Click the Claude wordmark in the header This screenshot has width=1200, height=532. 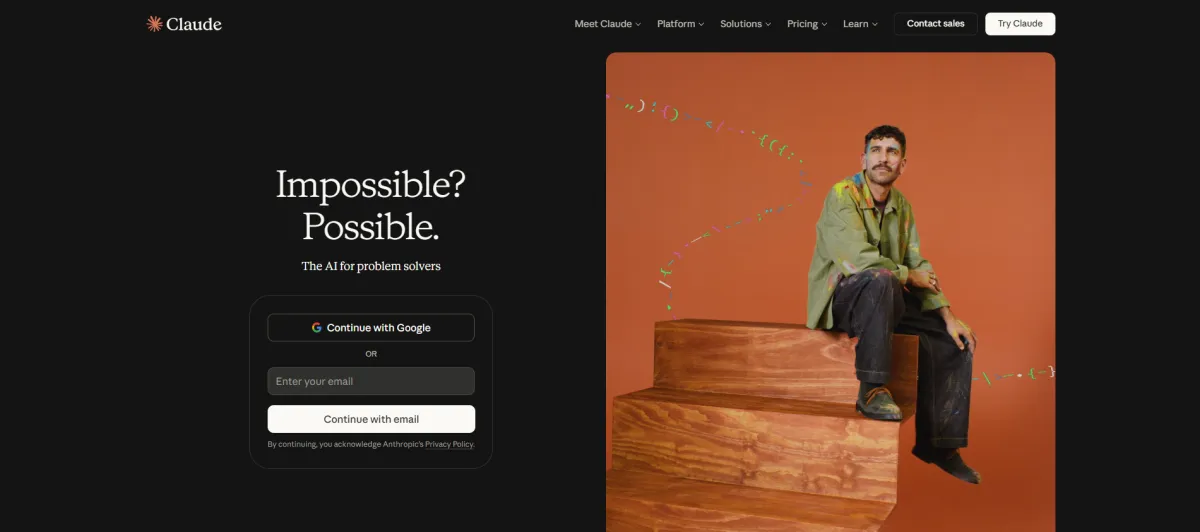194,24
